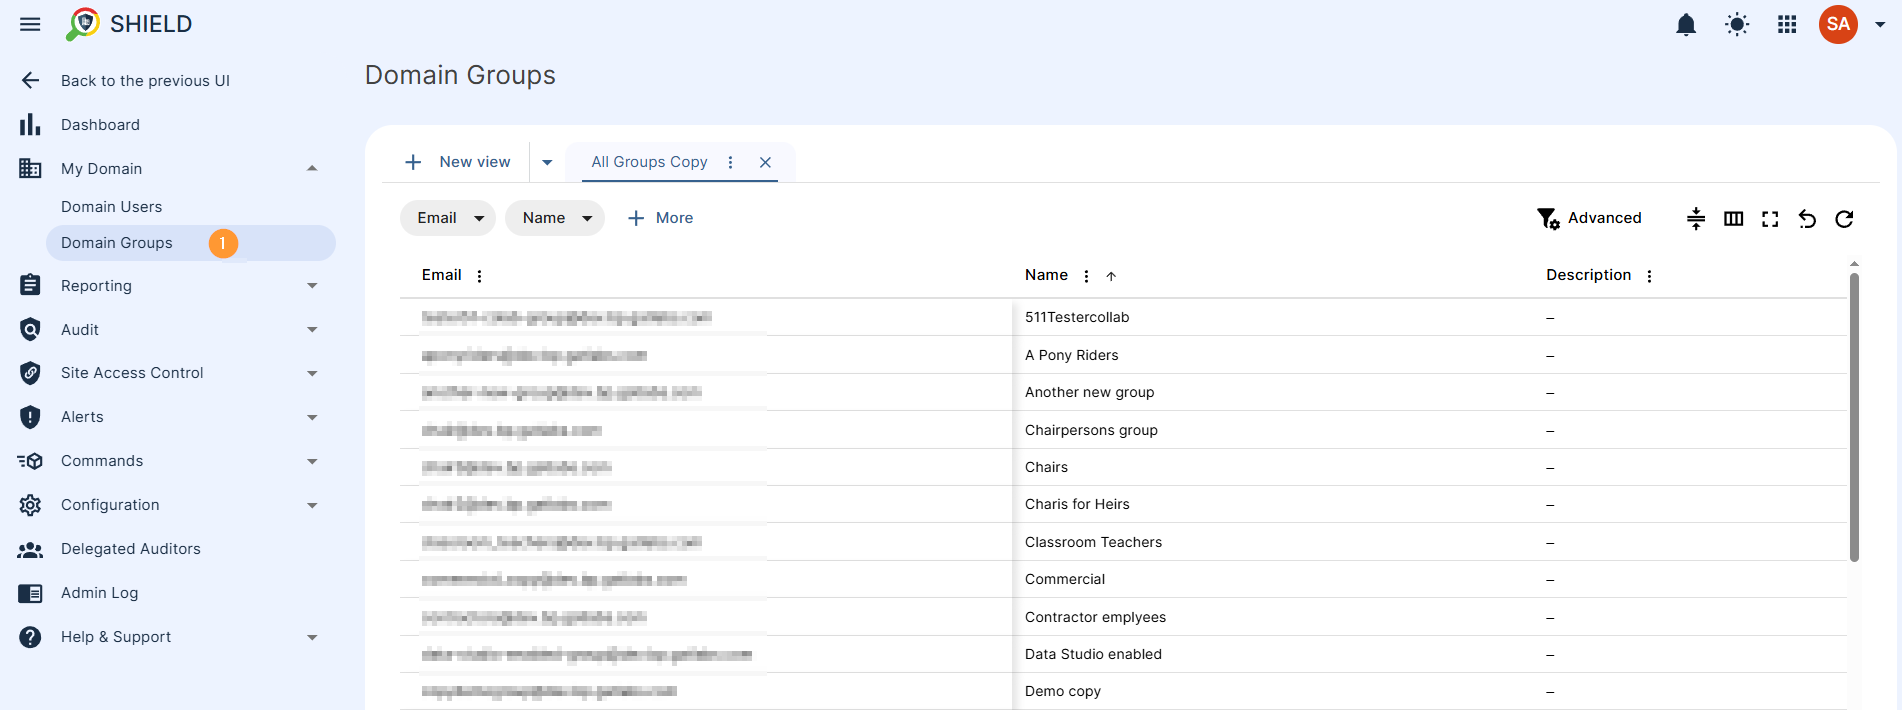Image resolution: width=1902 pixels, height=710 pixels.
Task: Open Back to the previous UI link
Action: [x=145, y=81]
